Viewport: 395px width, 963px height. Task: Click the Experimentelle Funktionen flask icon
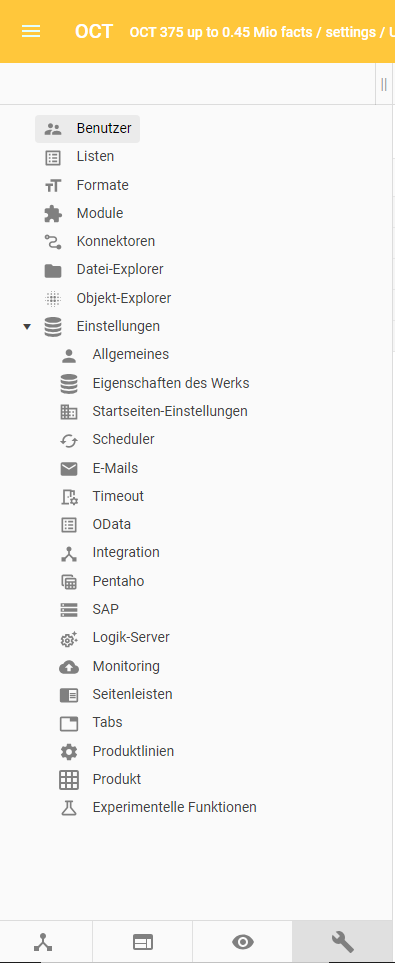coord(69,808)
